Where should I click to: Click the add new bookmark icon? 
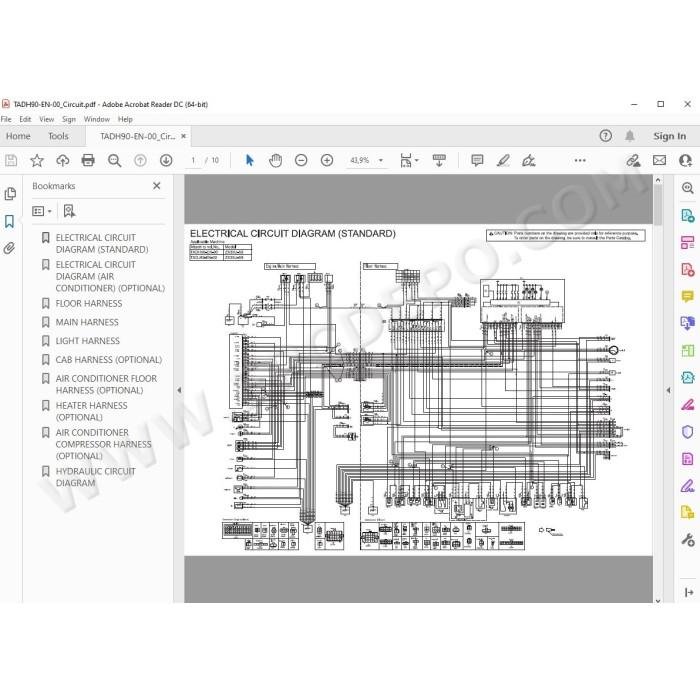click(69, 211)
